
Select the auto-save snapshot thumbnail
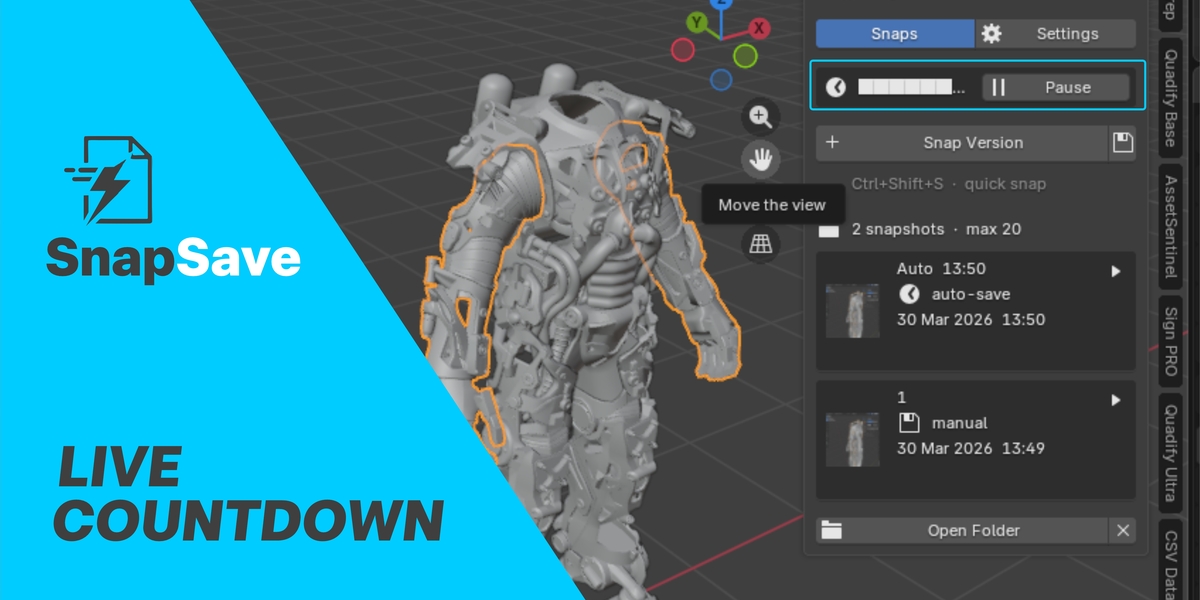(x=853, y=309)
